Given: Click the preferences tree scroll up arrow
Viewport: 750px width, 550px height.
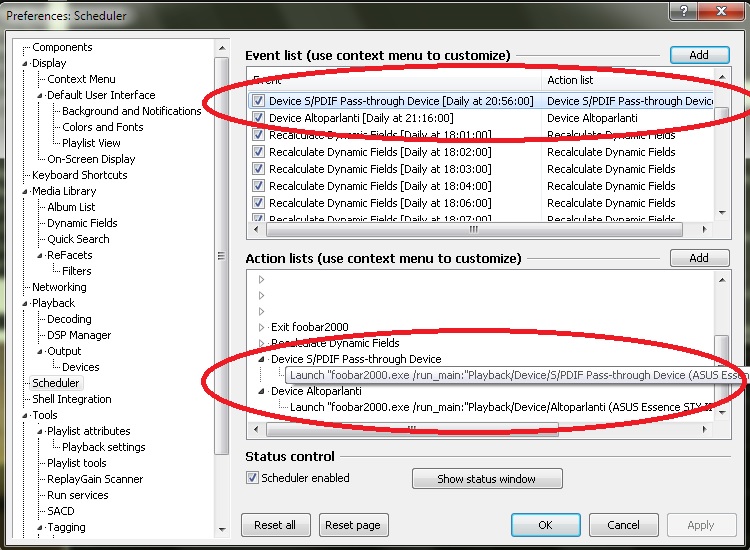Looking at the screenshot, I should (222, 48).
